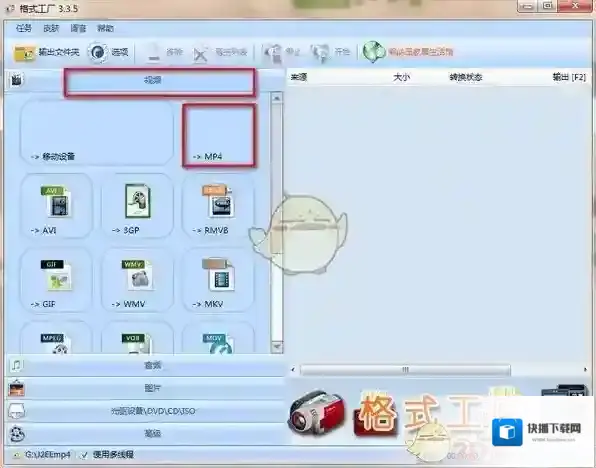
Task: Click the format list scrollbar up arrow
Action: [x=277, y=98]
